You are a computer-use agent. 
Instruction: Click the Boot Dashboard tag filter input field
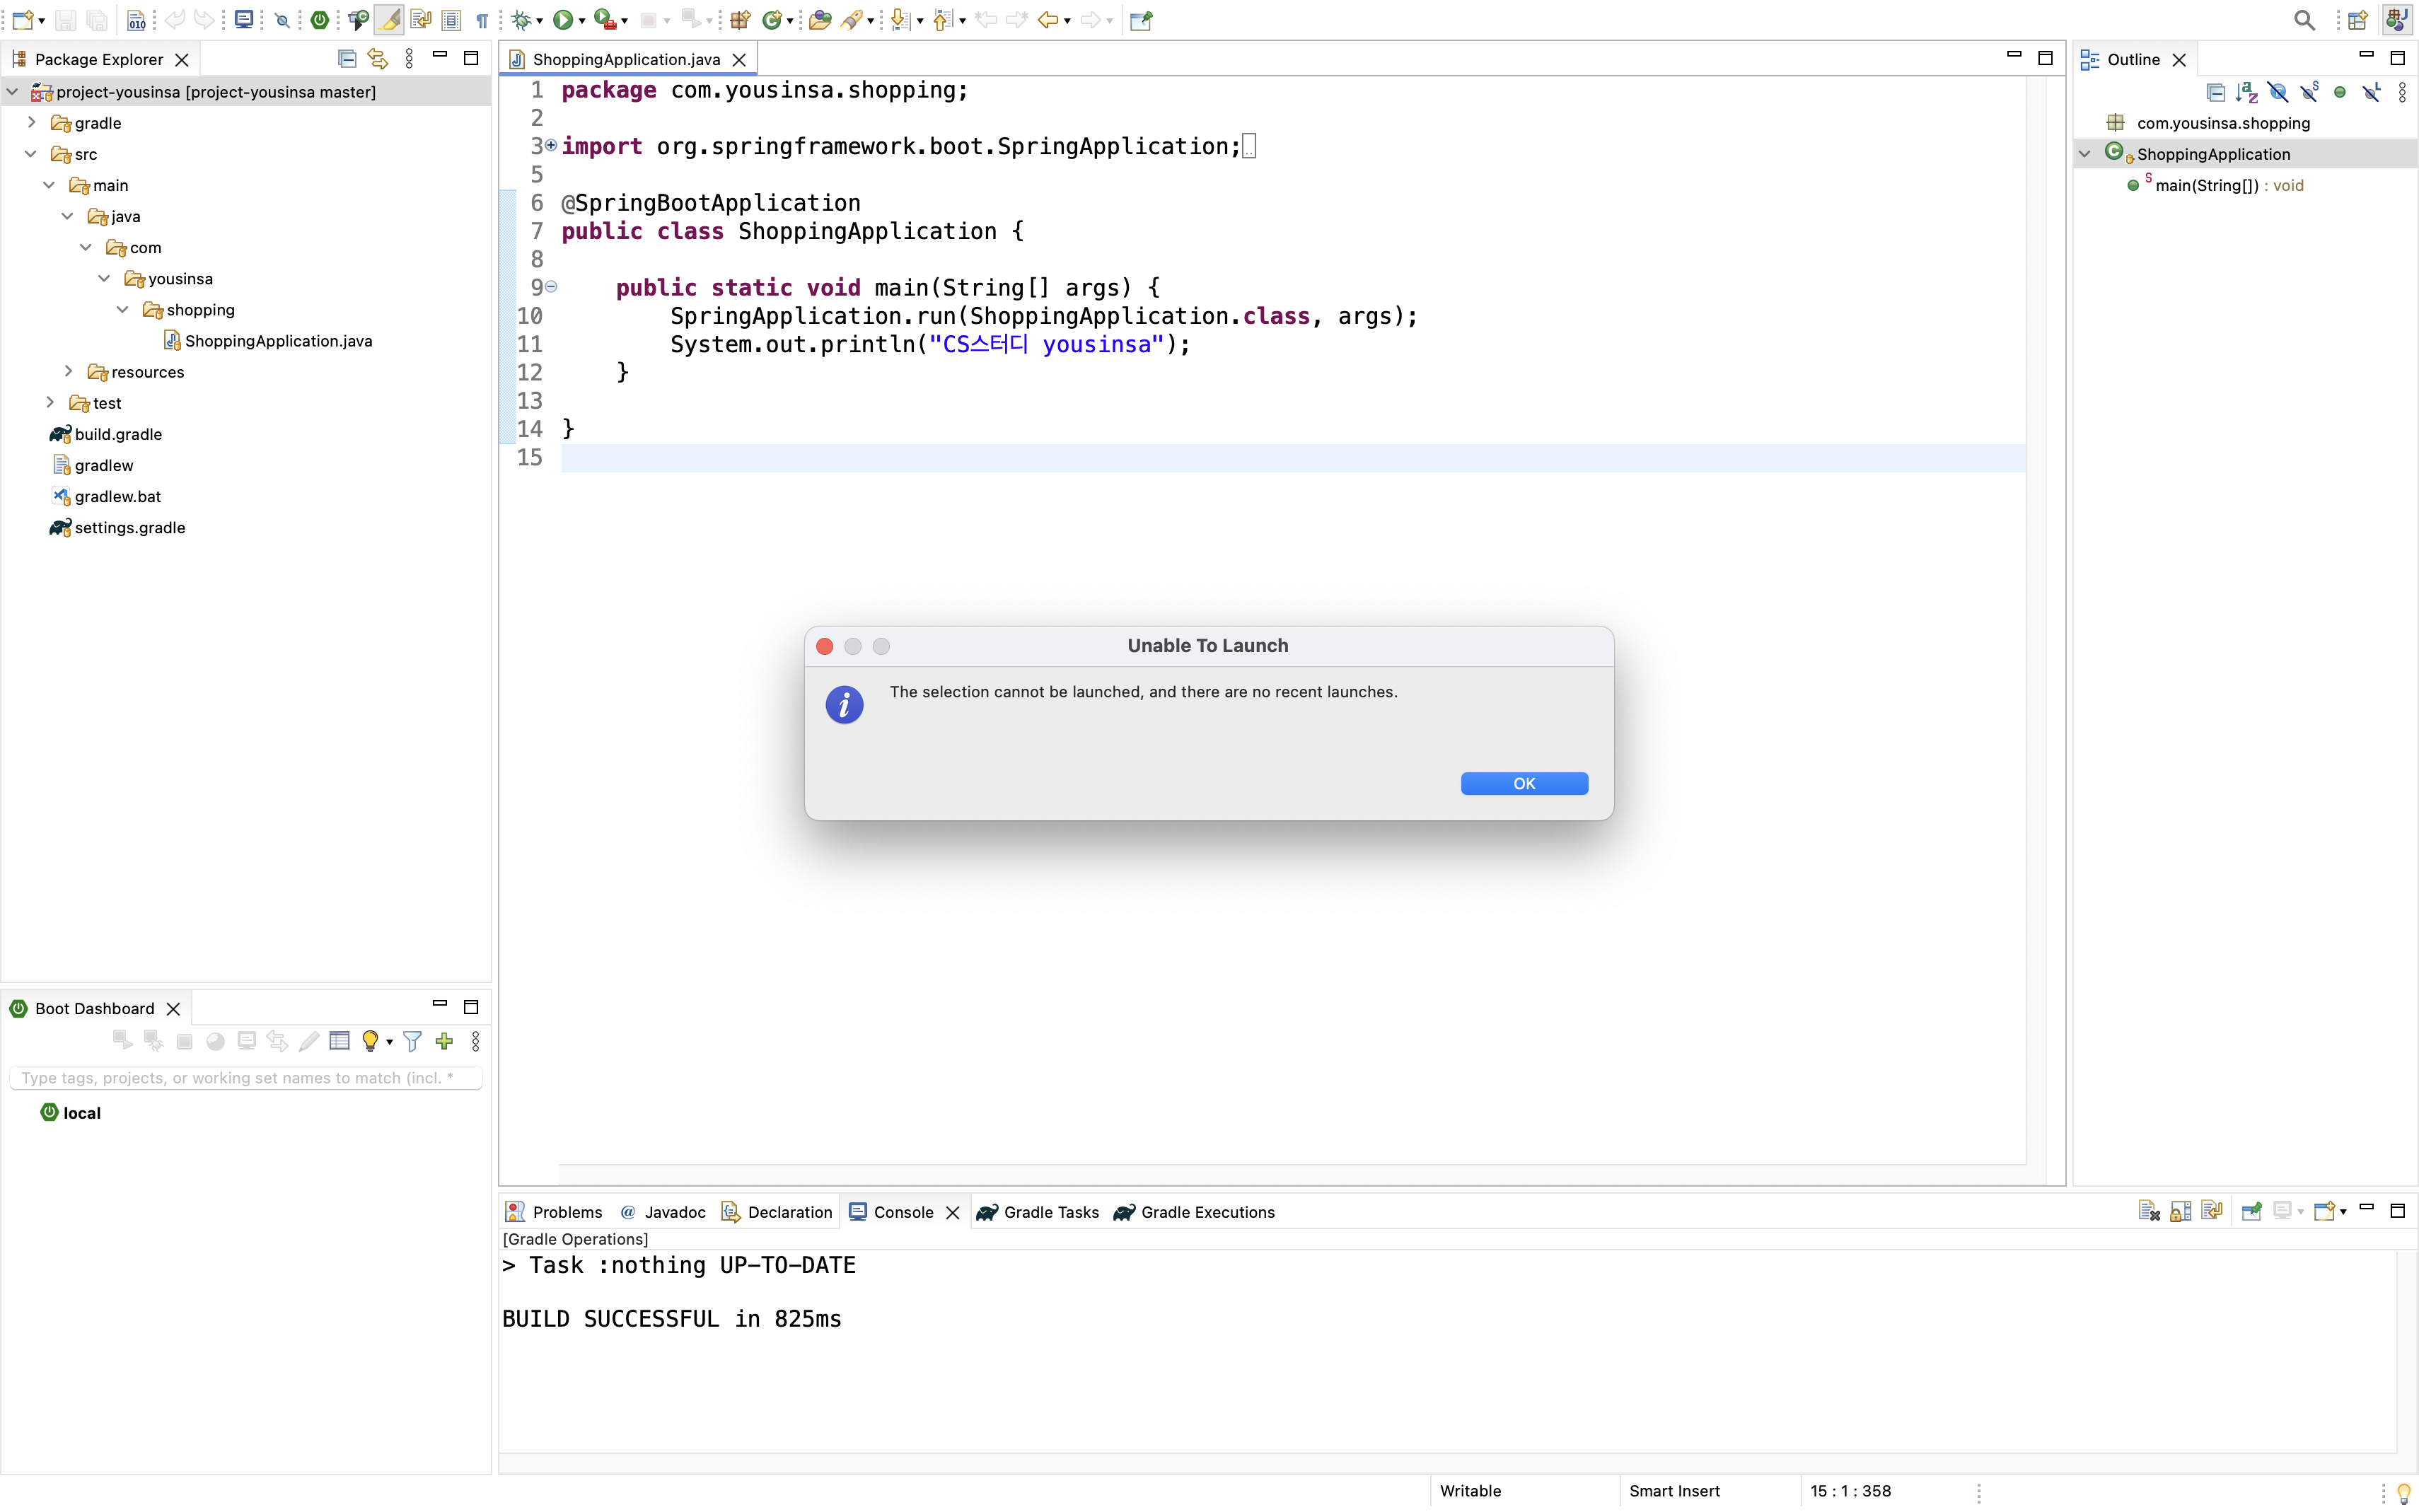246,1077
